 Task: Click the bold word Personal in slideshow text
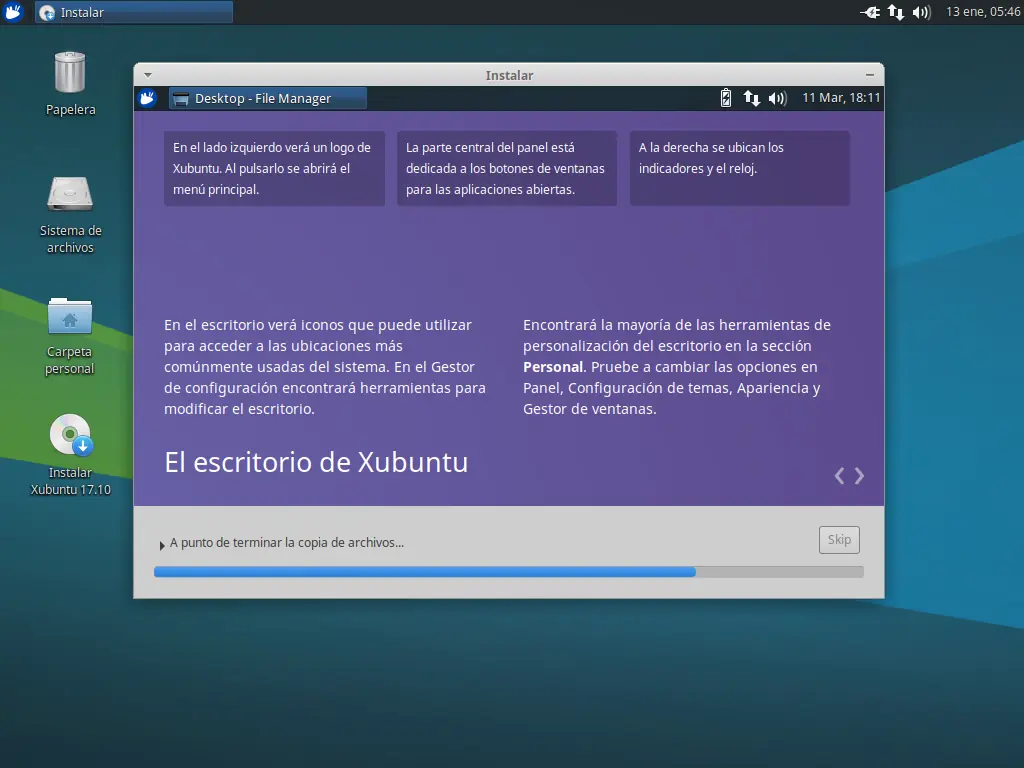coord(552,367)
